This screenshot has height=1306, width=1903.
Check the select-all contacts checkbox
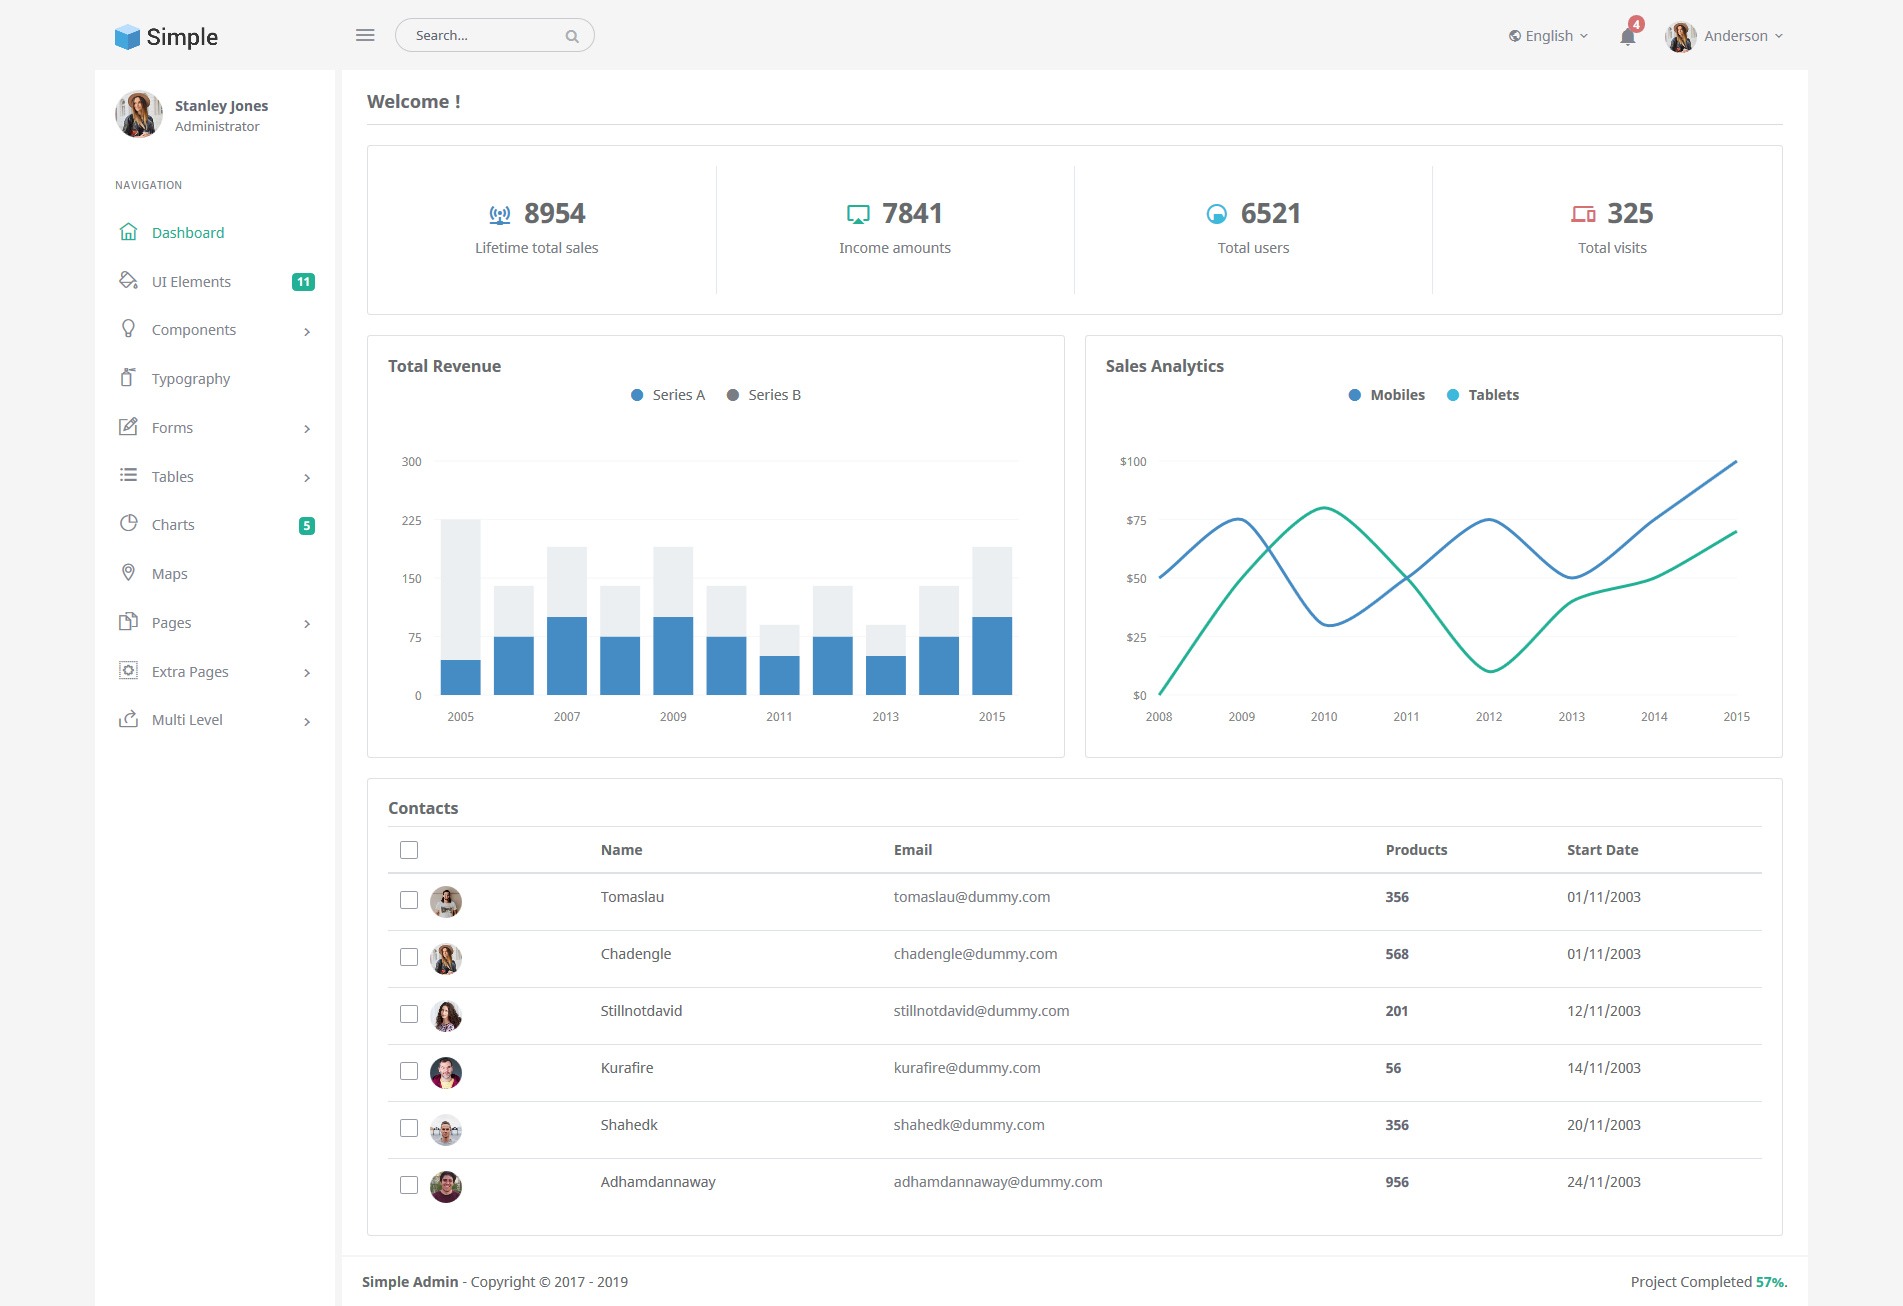(x=409, y=850)
